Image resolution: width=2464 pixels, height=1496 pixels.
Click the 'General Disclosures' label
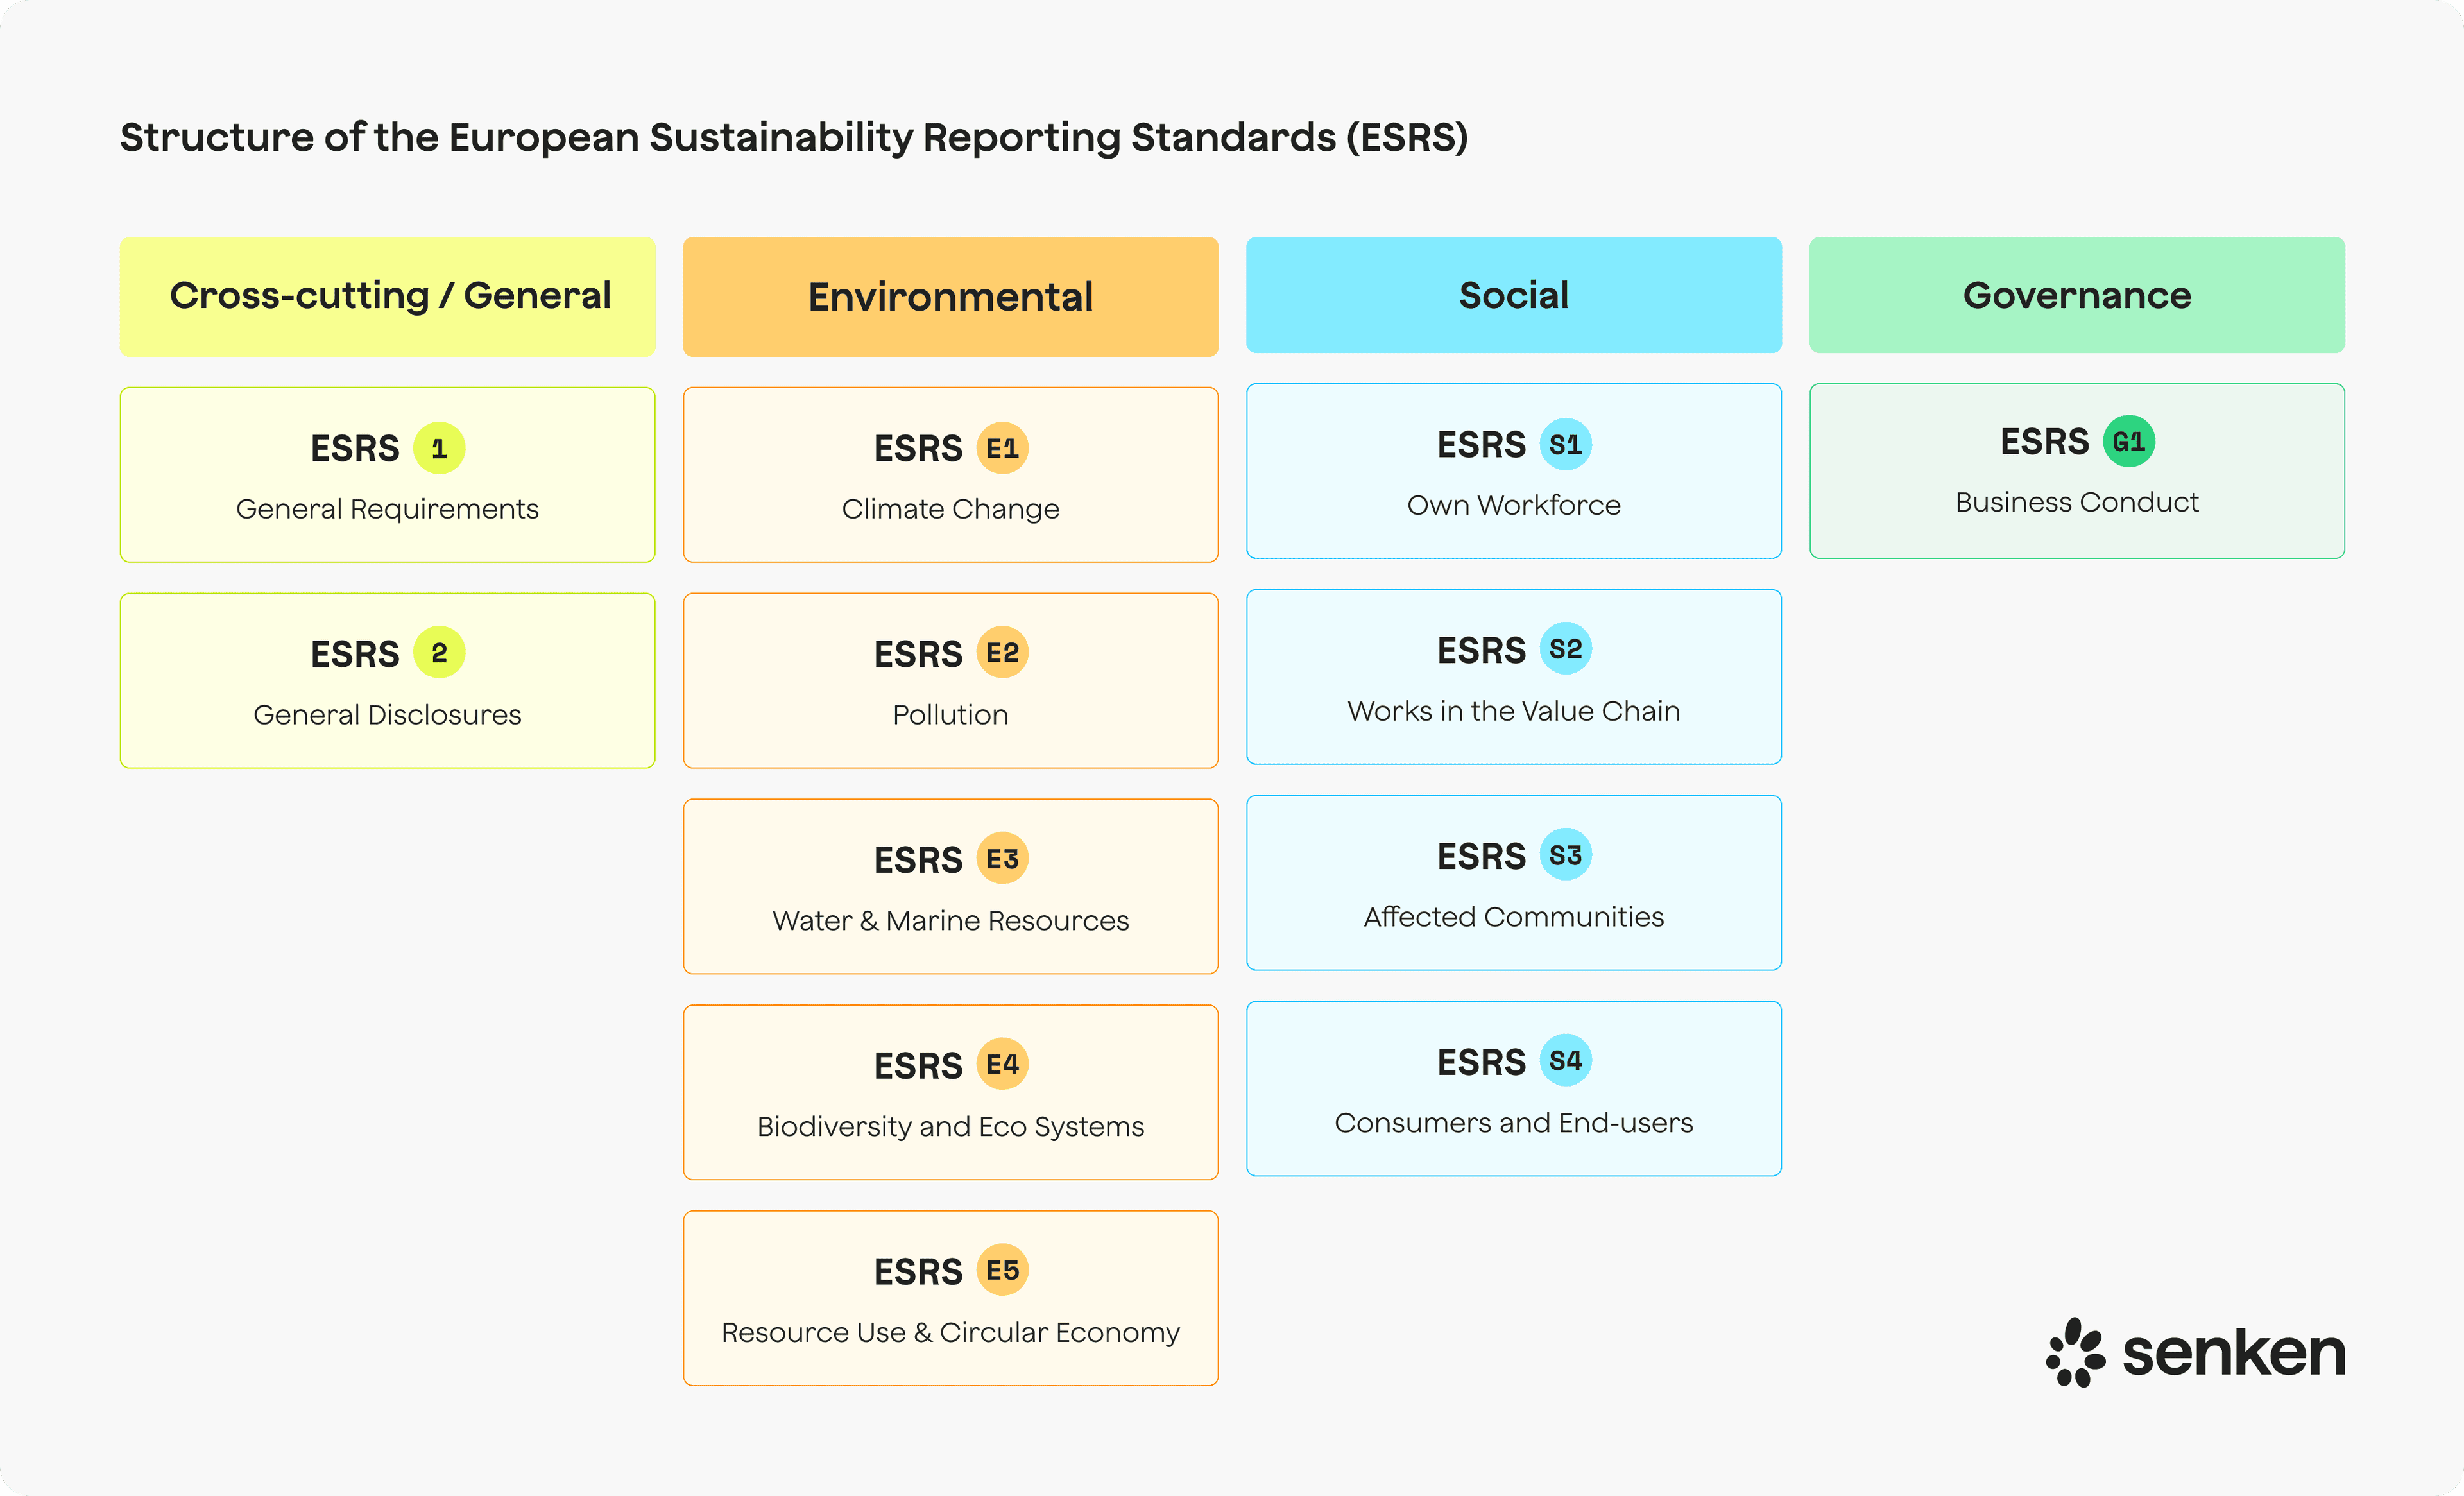click(x=388, y=715)
